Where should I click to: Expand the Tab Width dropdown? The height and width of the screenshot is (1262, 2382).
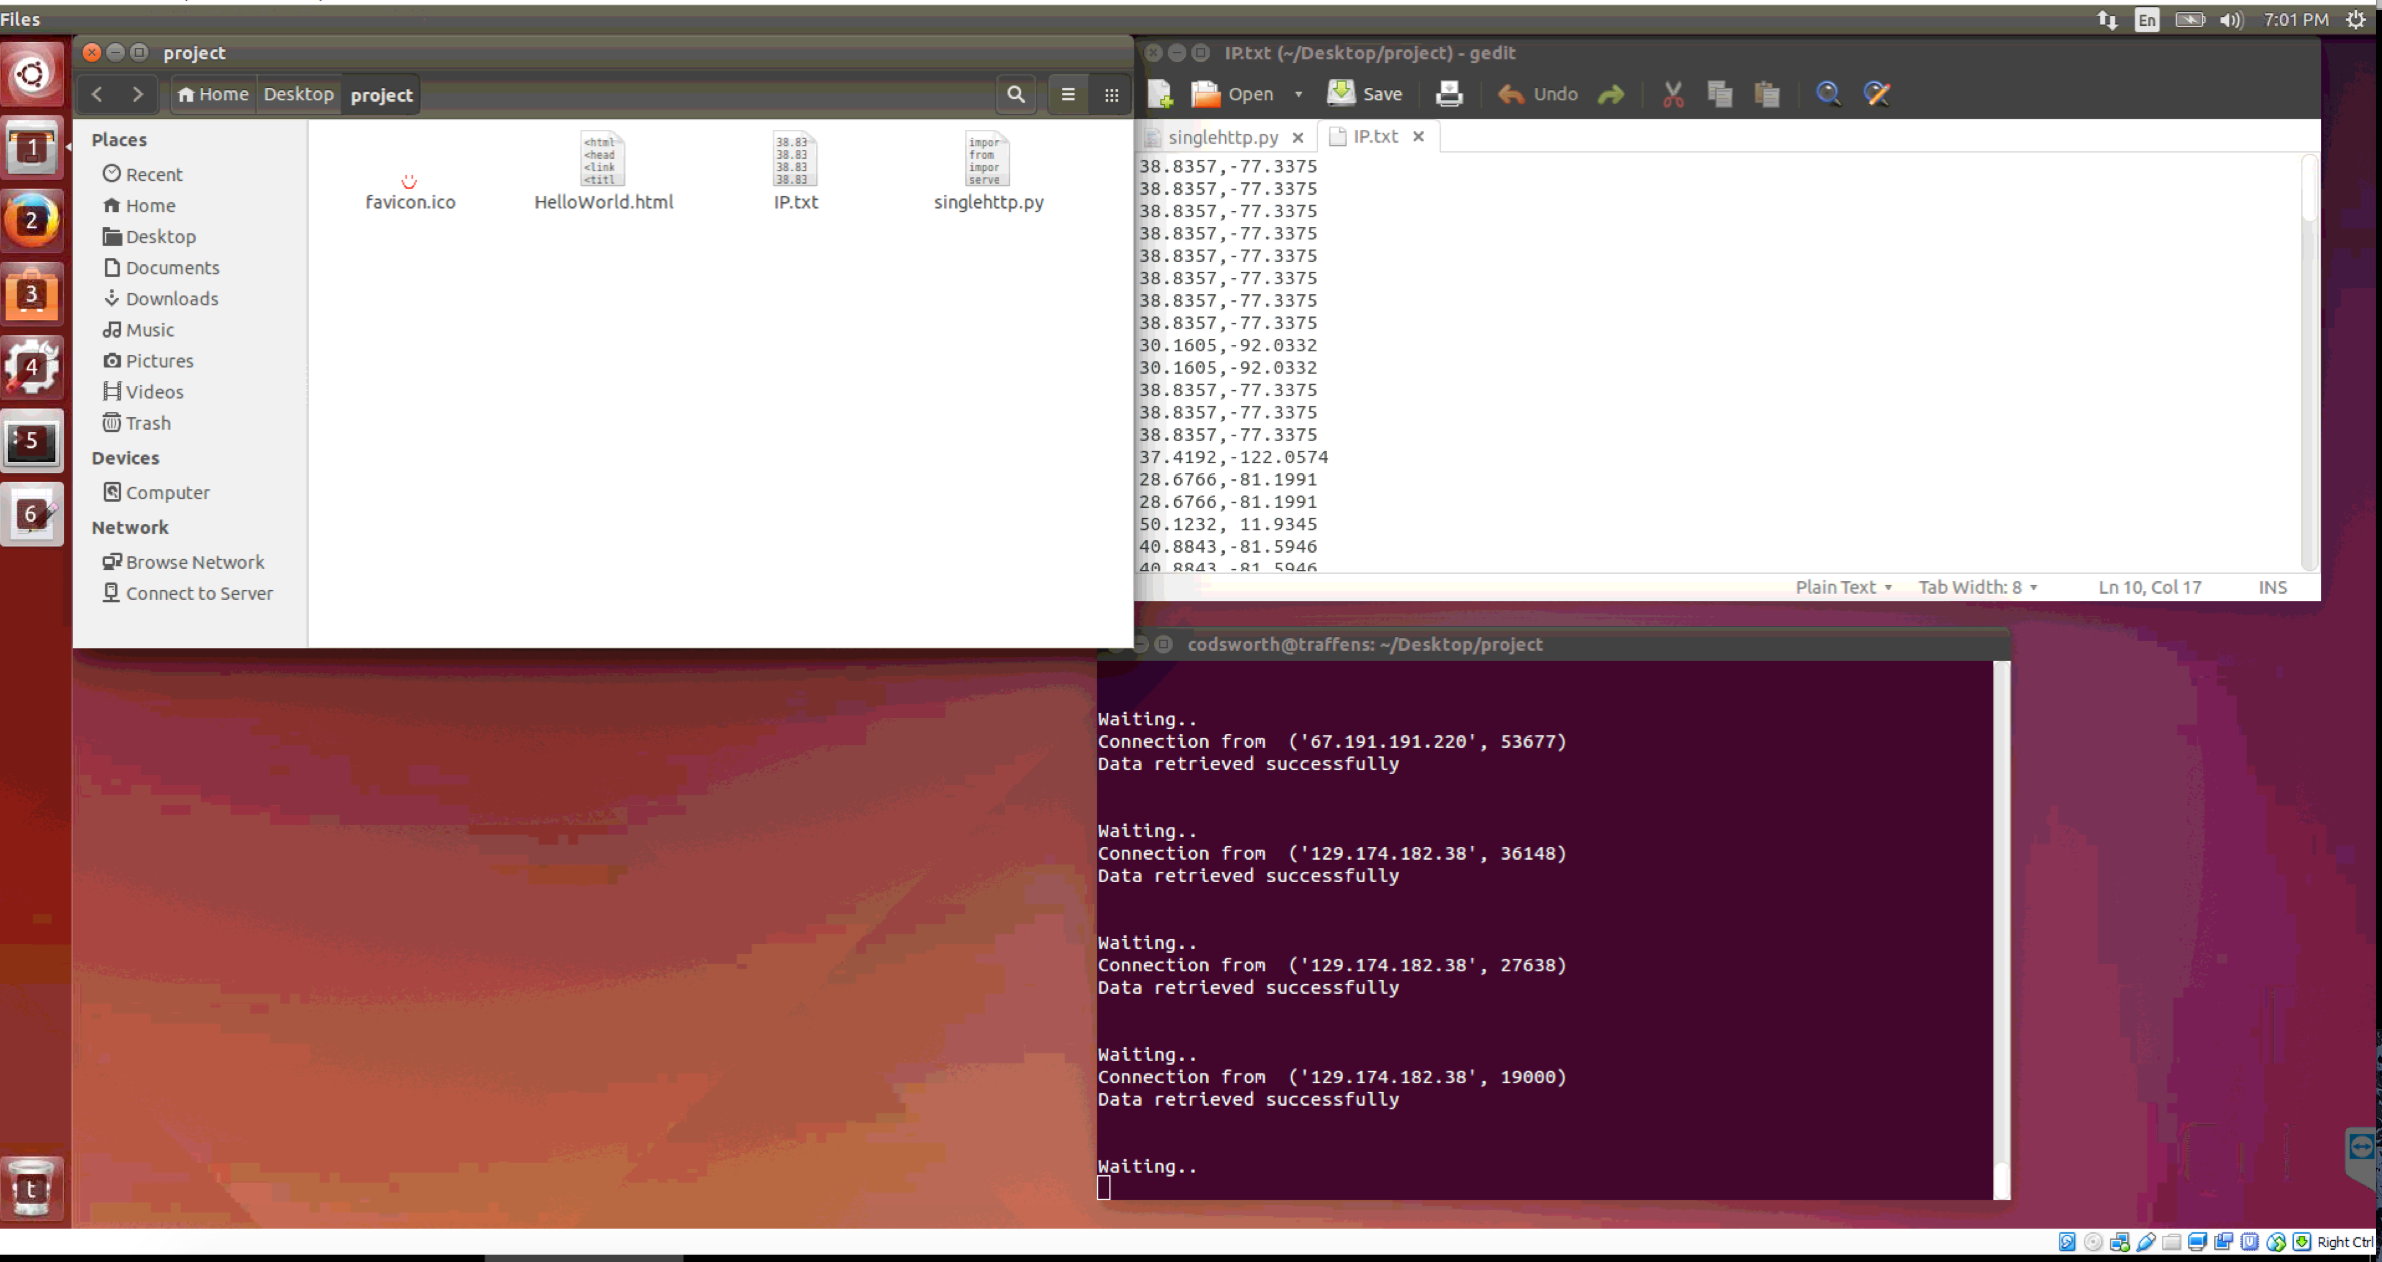[1977, 587]
